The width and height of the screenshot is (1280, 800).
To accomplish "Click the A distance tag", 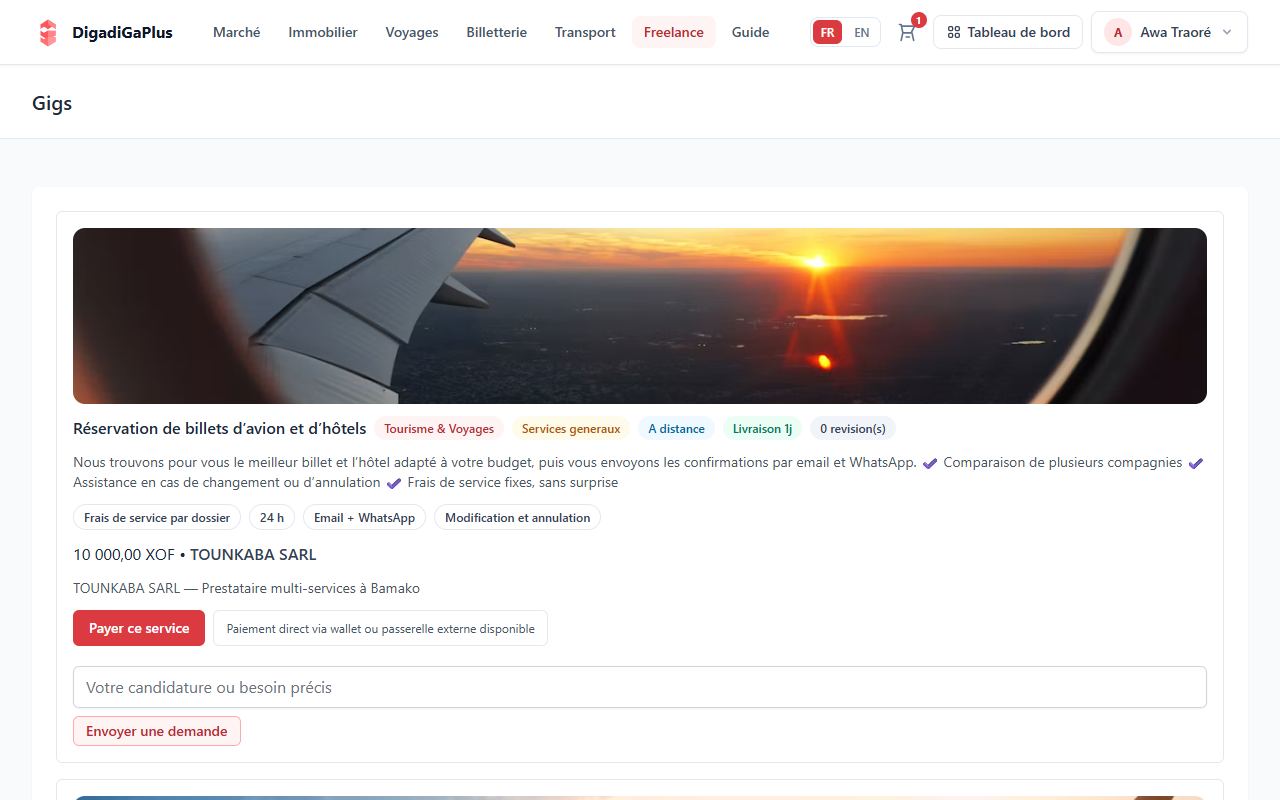I will point(676,428).
